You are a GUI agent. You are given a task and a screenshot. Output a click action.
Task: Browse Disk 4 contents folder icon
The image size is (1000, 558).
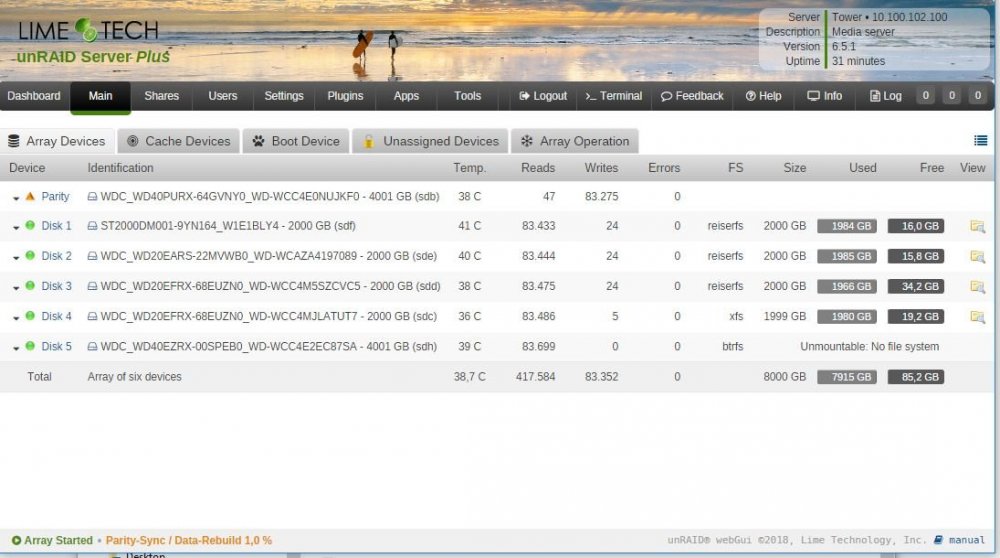click(x=977, y=316)
